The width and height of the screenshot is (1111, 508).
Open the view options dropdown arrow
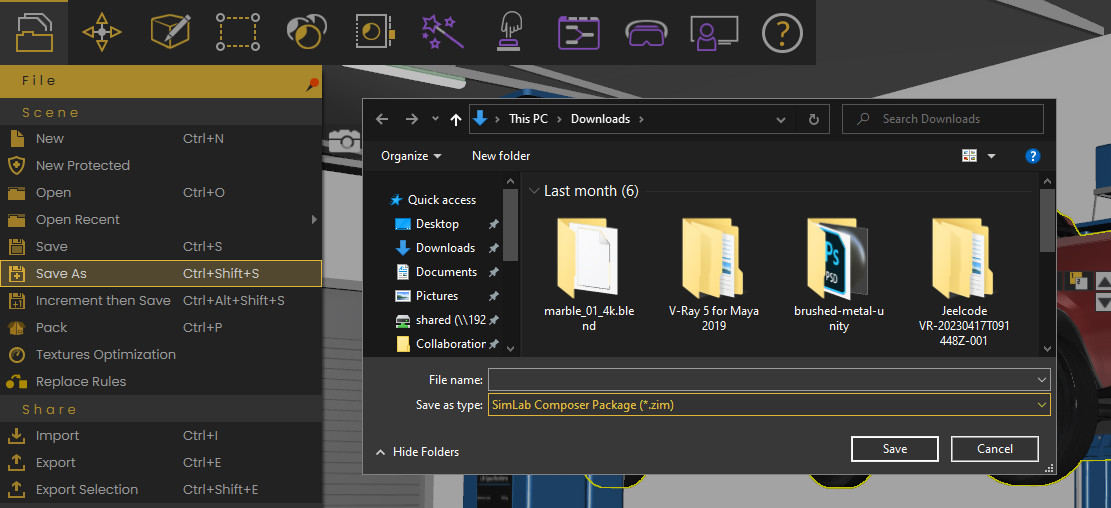(x=991, y=156)
